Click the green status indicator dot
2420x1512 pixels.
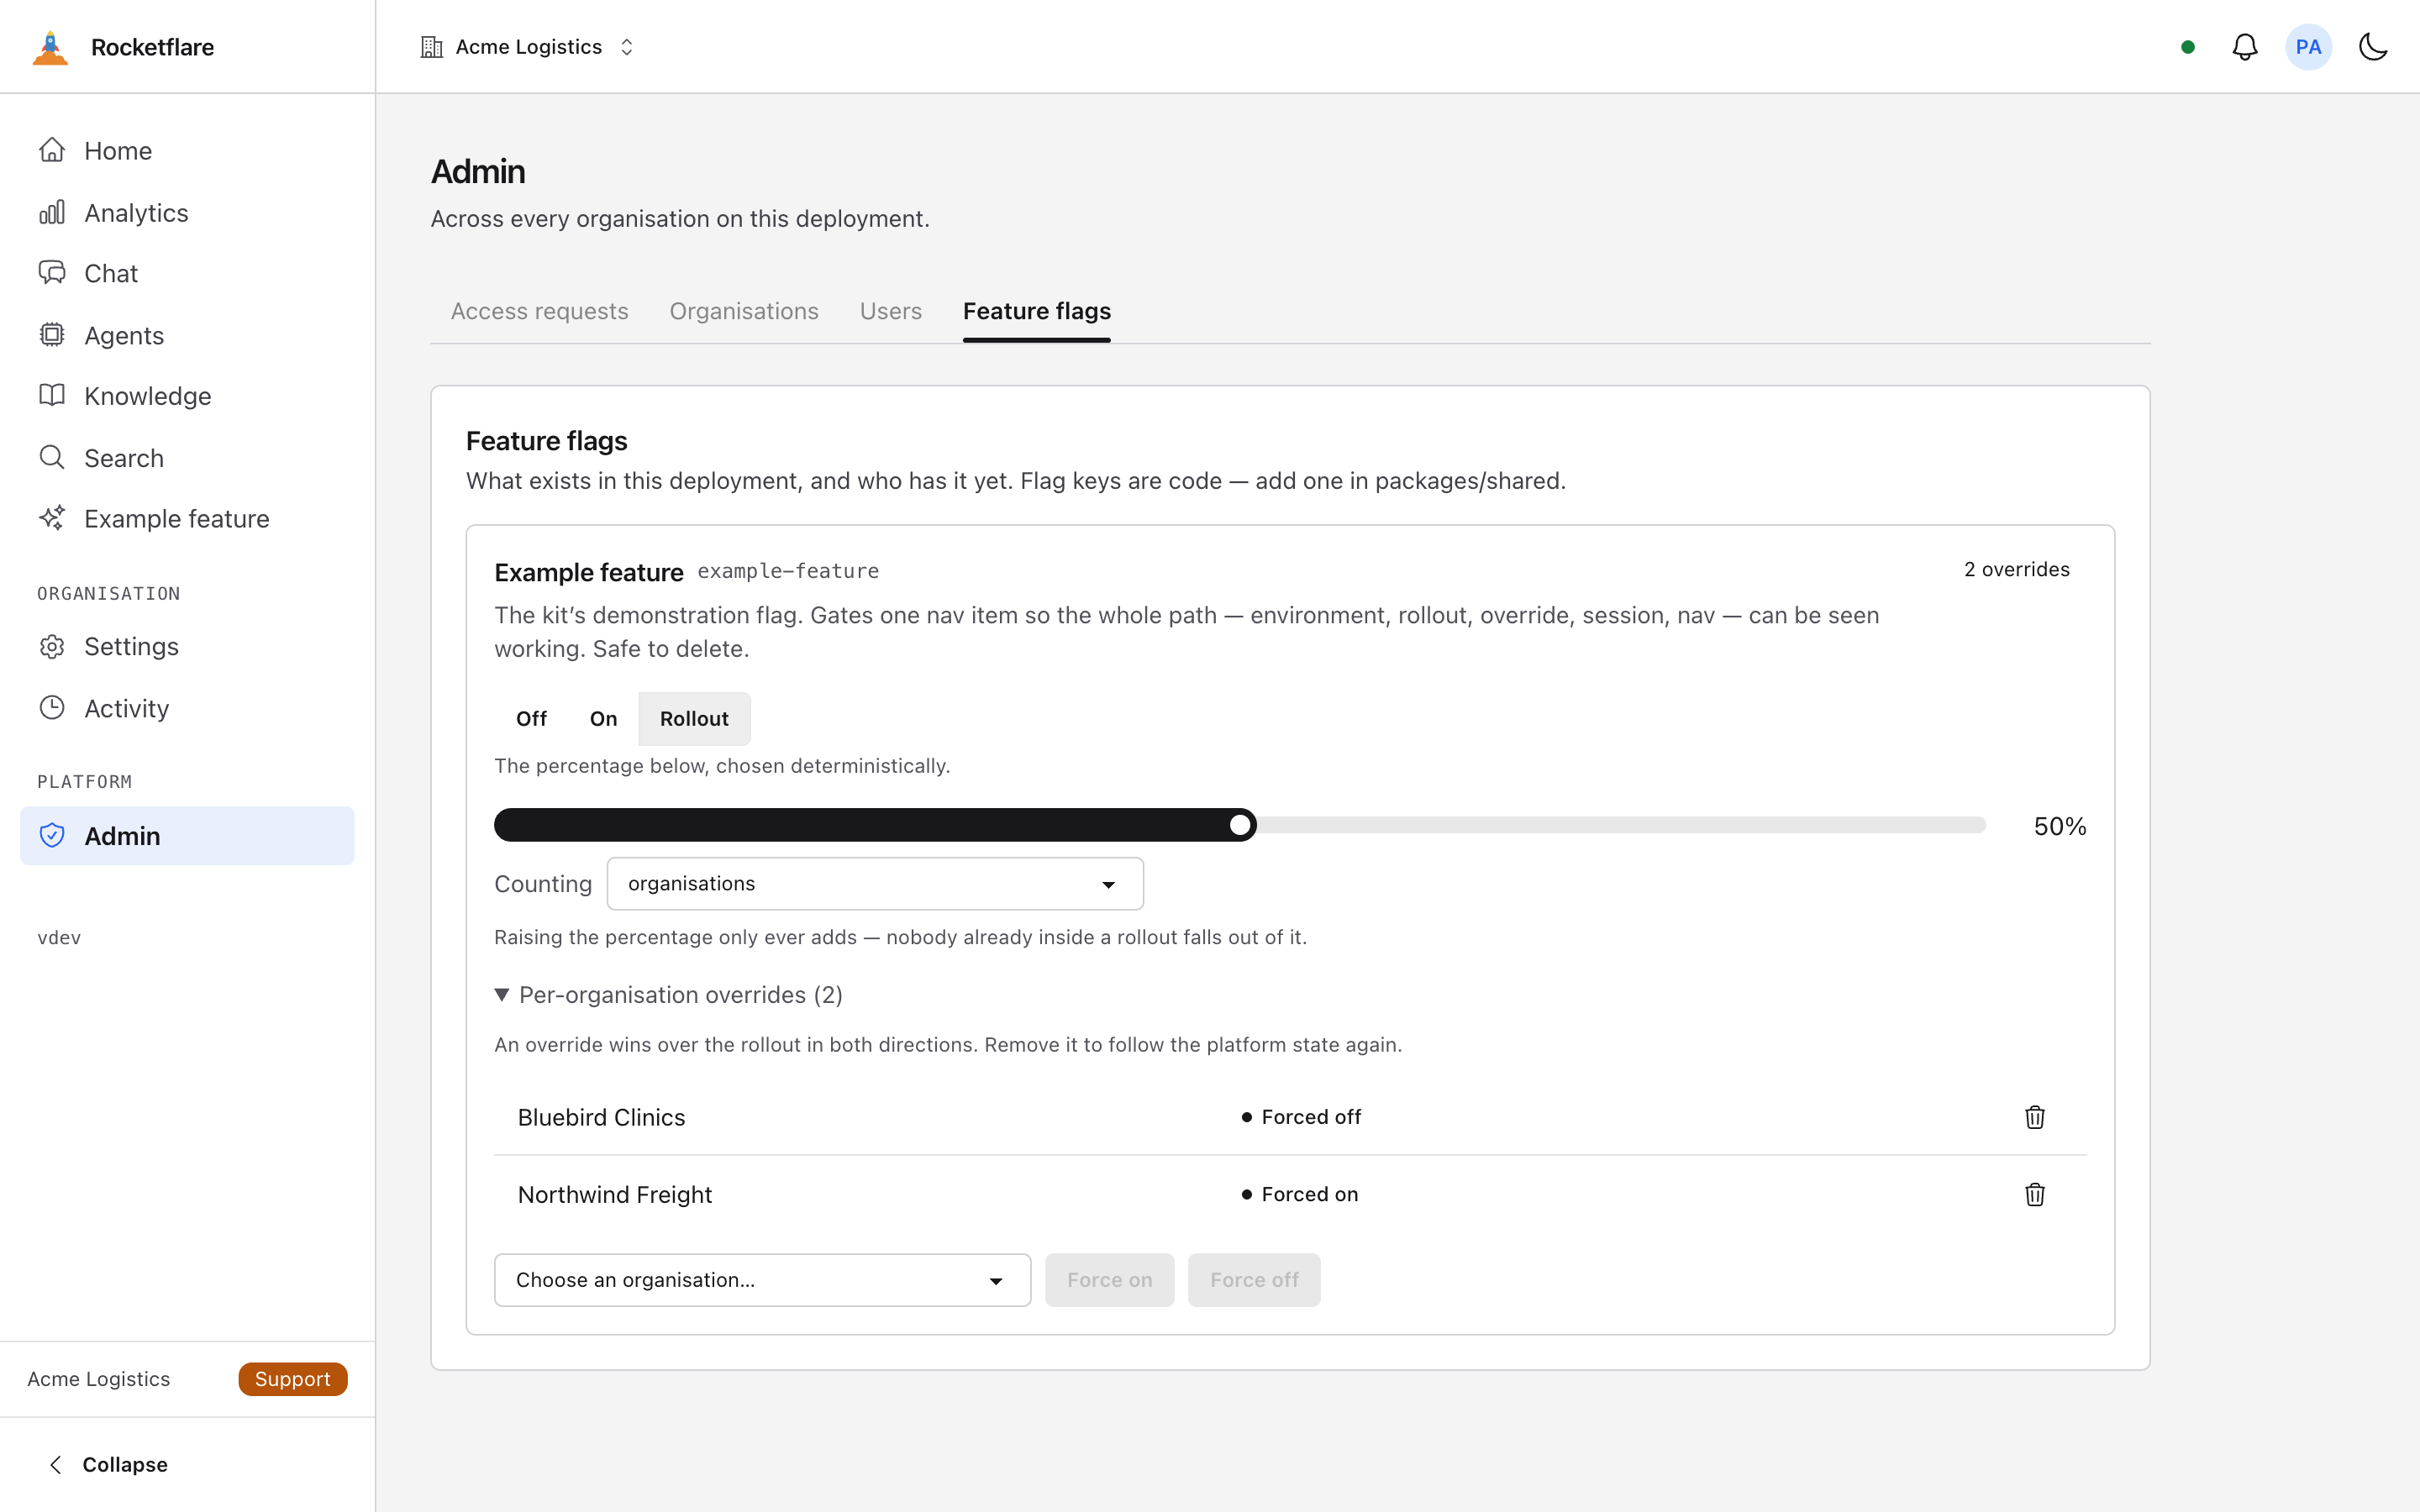click(2188, 47)
